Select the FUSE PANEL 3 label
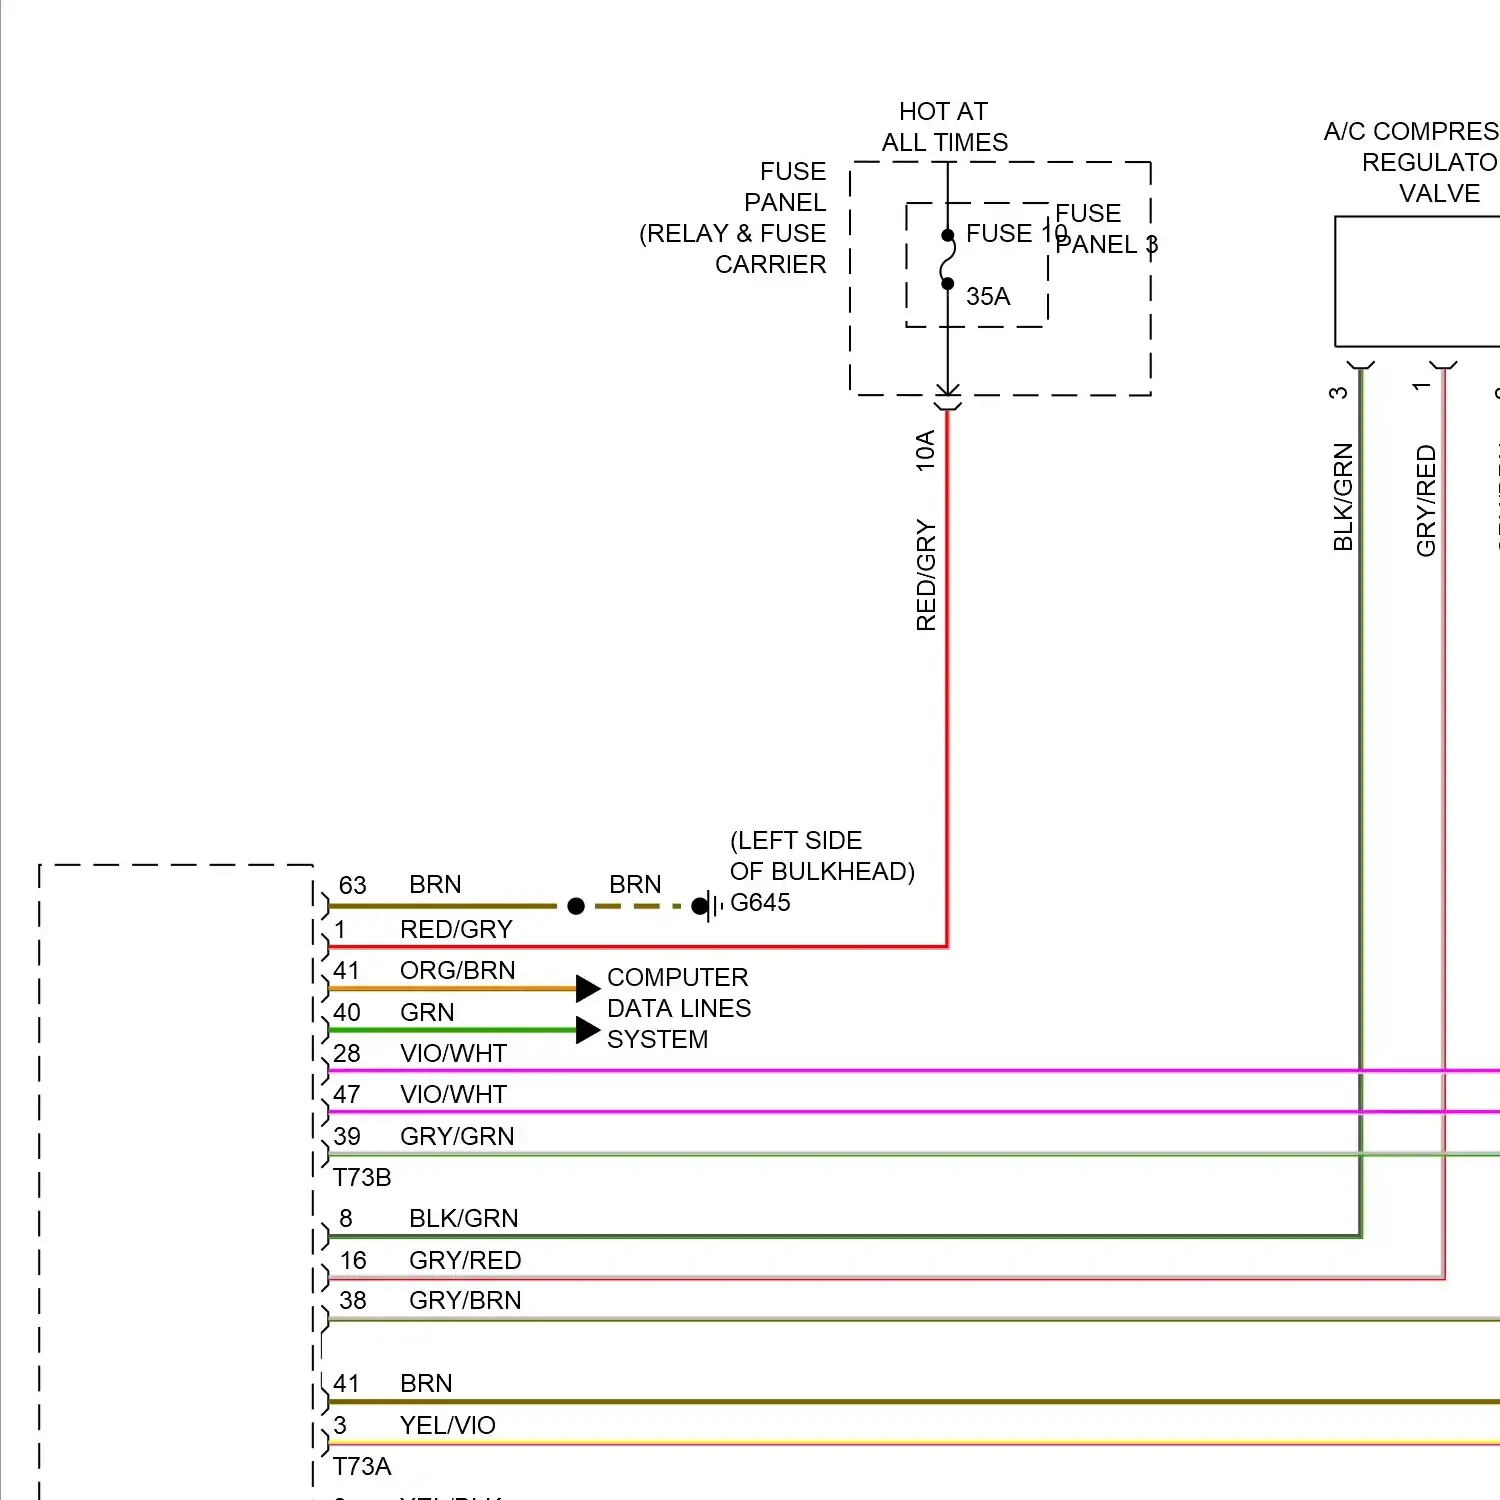Viewport: 1500px width, 1500px height. (x=1106, y=229)
